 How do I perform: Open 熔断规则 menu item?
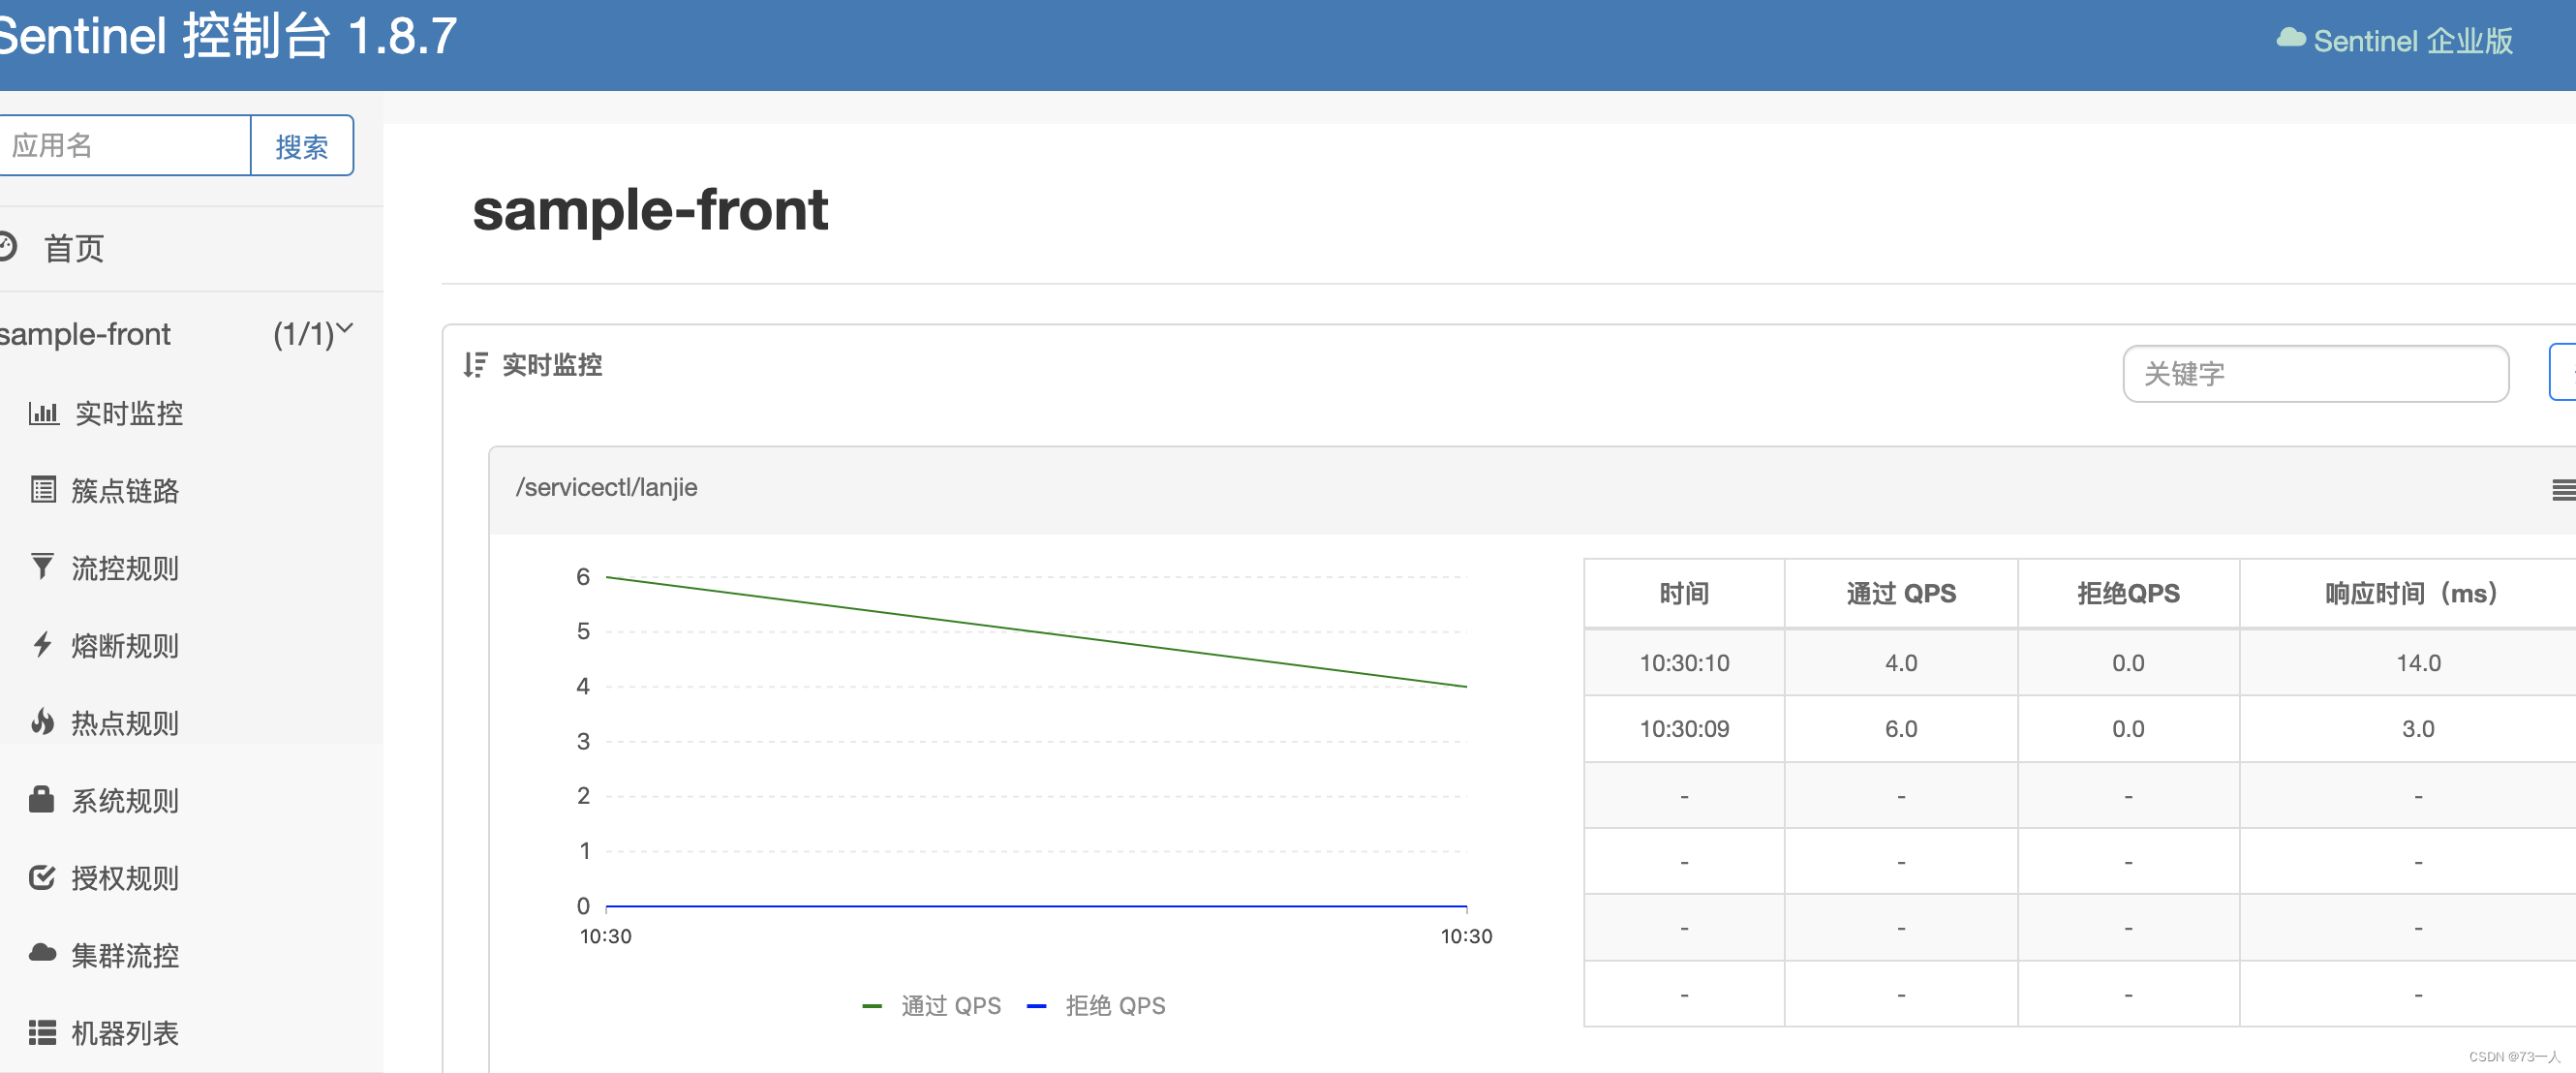125,645
